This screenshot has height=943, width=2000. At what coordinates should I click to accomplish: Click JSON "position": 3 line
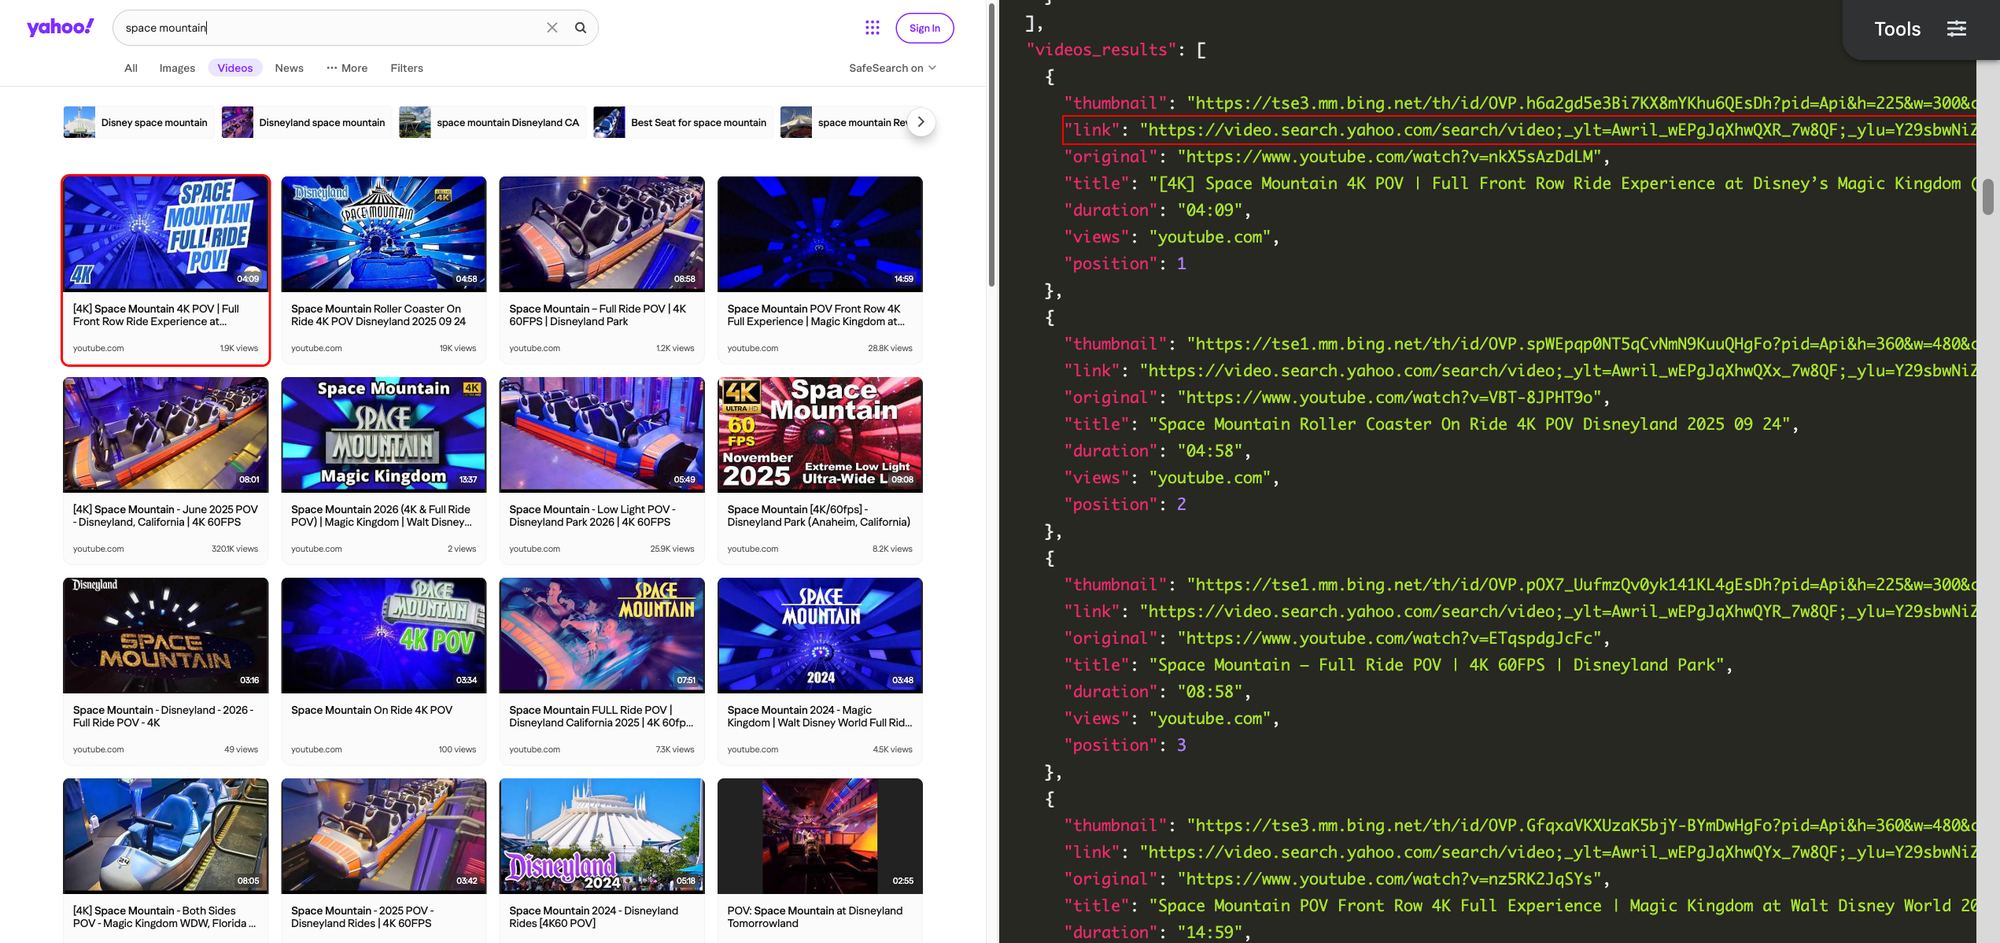tap(1125, 746)
